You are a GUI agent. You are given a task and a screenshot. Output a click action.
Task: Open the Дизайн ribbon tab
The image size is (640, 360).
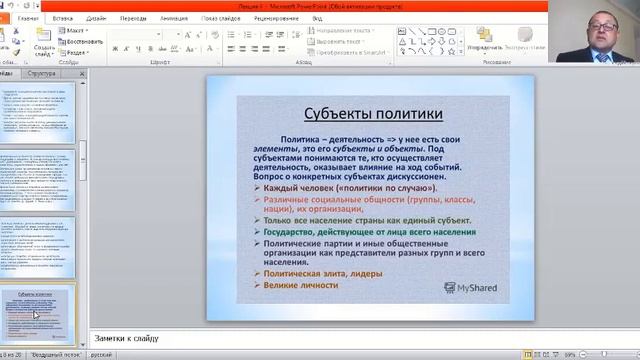96,18
